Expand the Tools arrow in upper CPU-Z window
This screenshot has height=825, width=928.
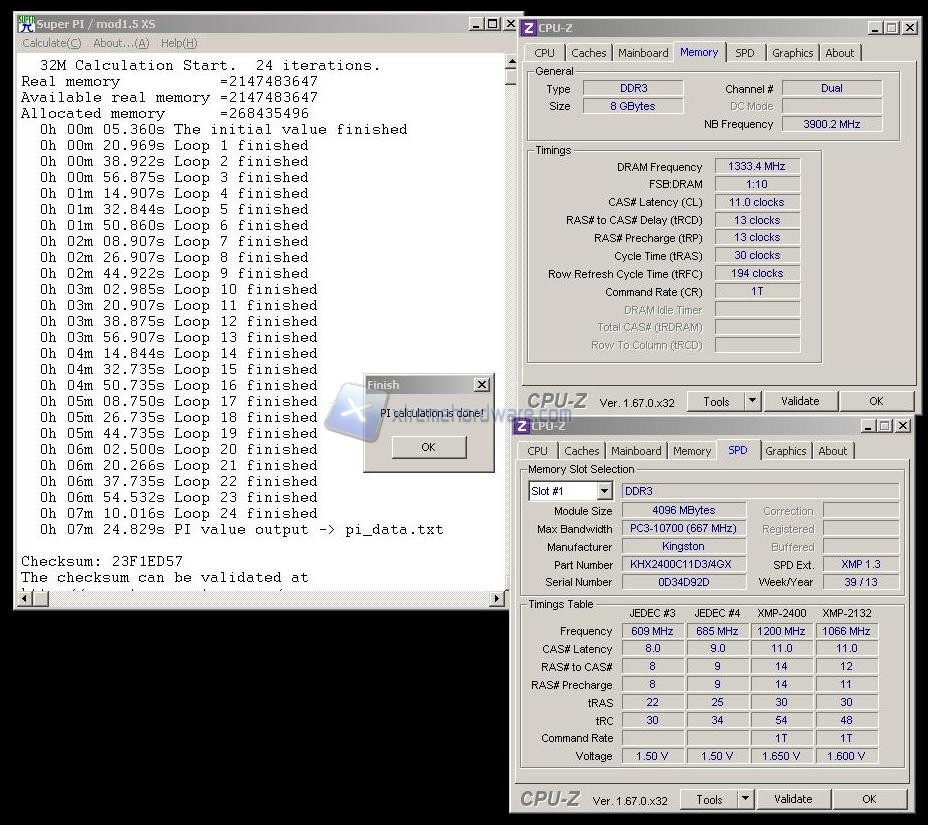pos(752,401)
